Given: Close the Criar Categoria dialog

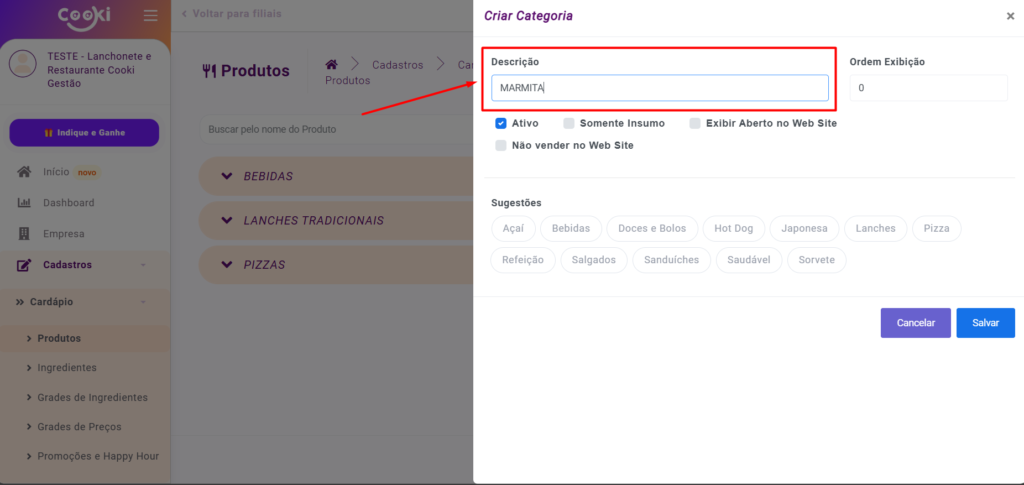Looking at the screenshot, I should click(x=1009, y=17).
